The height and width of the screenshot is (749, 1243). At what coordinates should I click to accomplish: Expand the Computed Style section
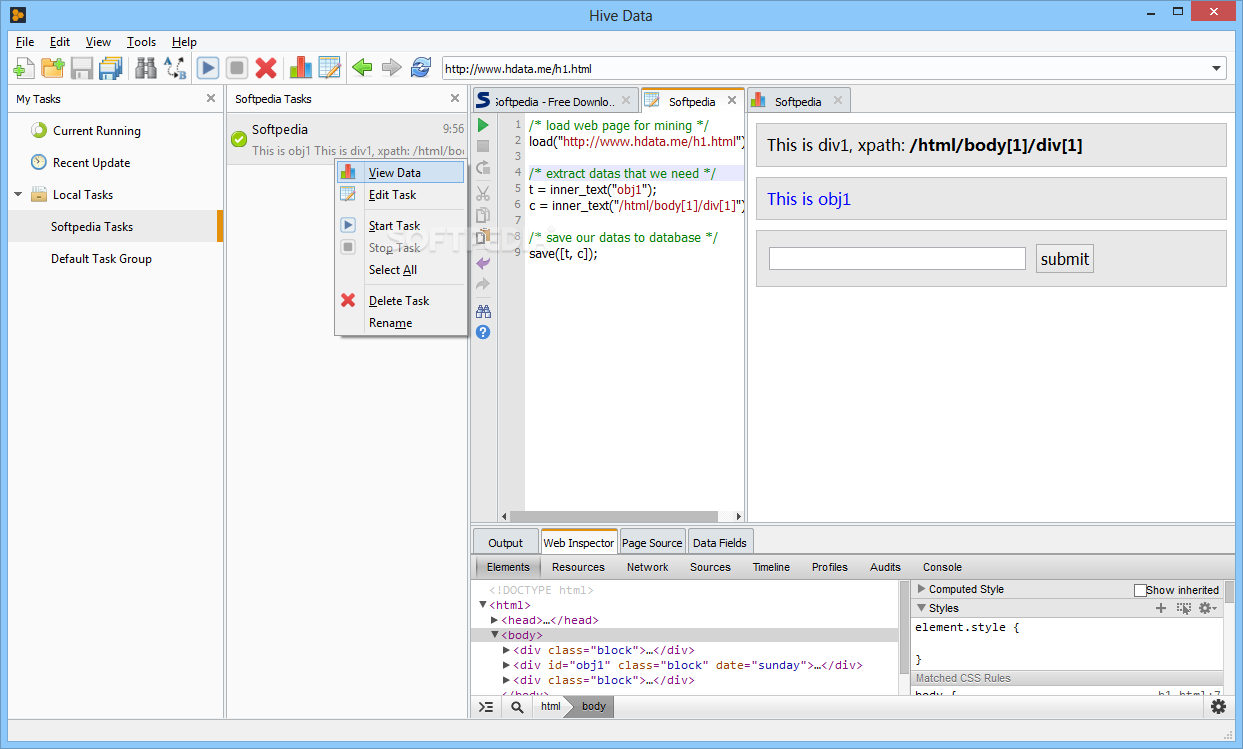[x=922, y=589]
